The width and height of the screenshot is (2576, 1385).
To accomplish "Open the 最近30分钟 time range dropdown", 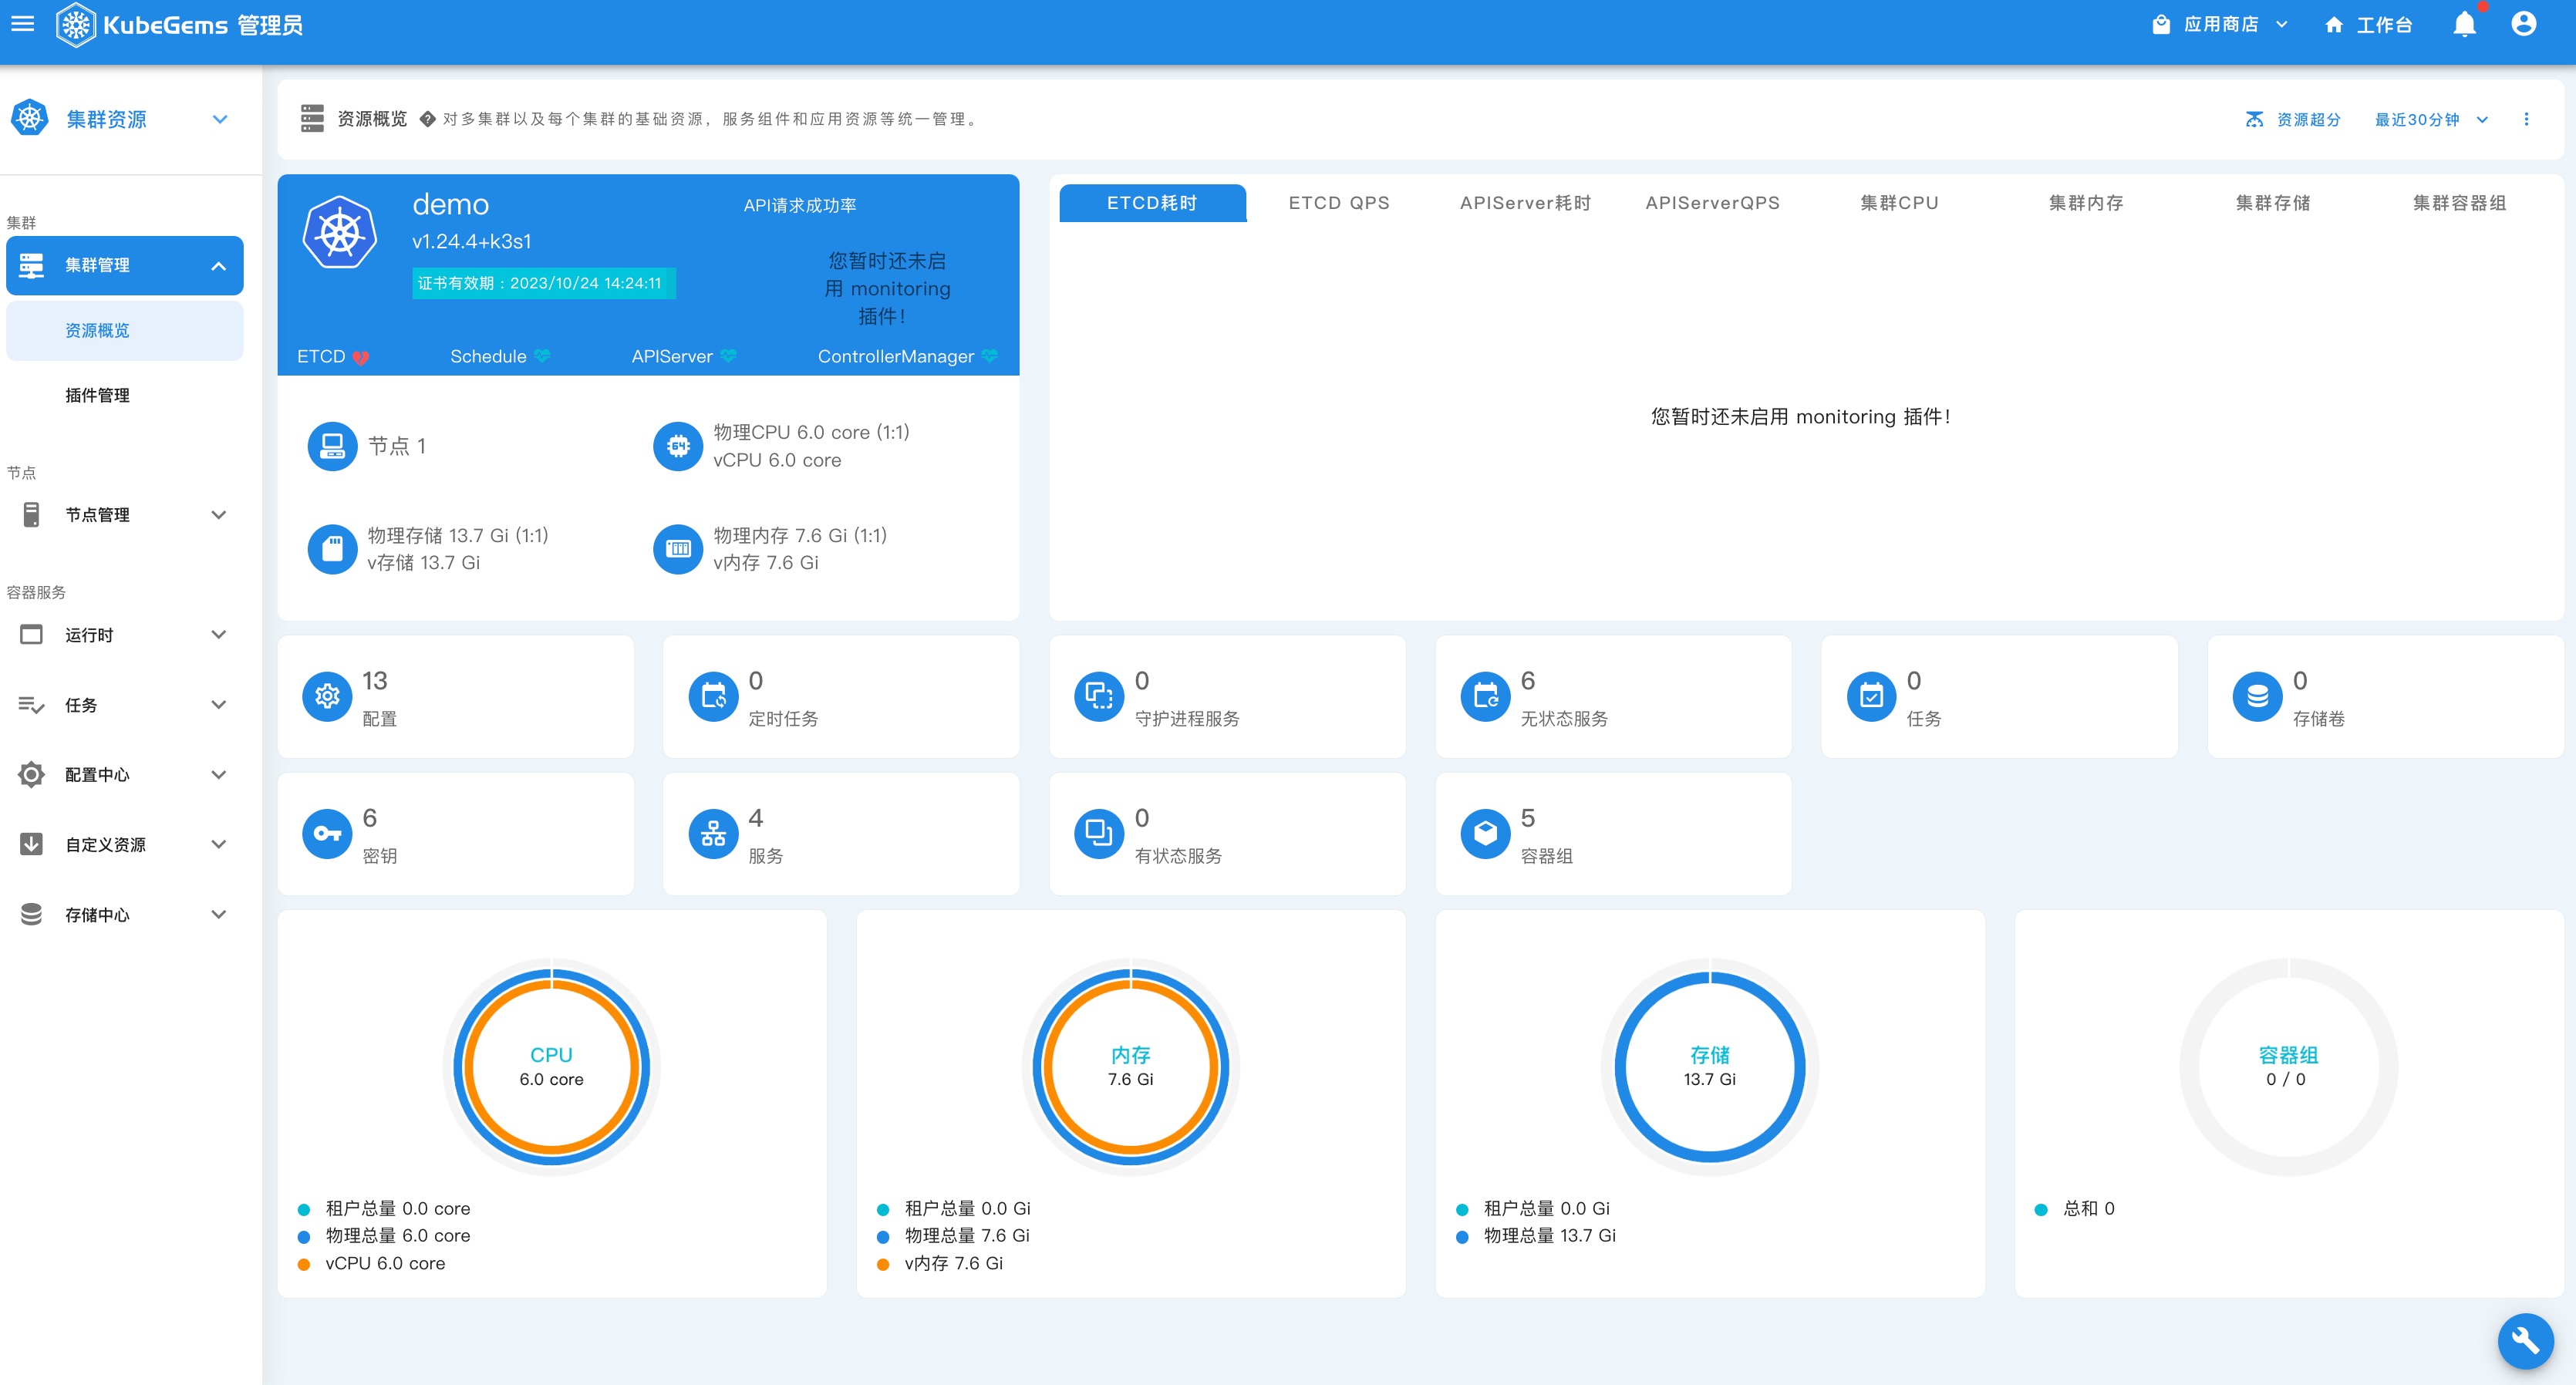I will (2431, 119).
